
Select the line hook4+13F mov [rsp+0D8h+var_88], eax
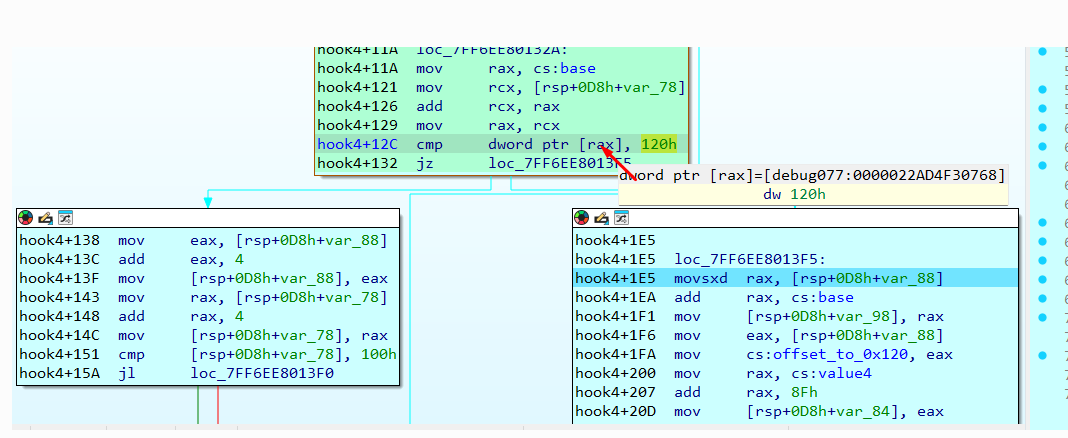click(207, 278)
